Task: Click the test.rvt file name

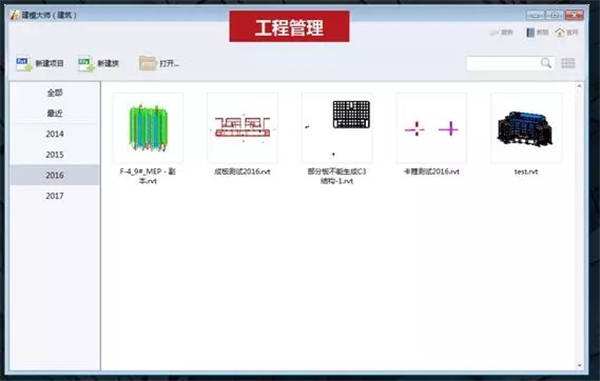Action: 526,172
